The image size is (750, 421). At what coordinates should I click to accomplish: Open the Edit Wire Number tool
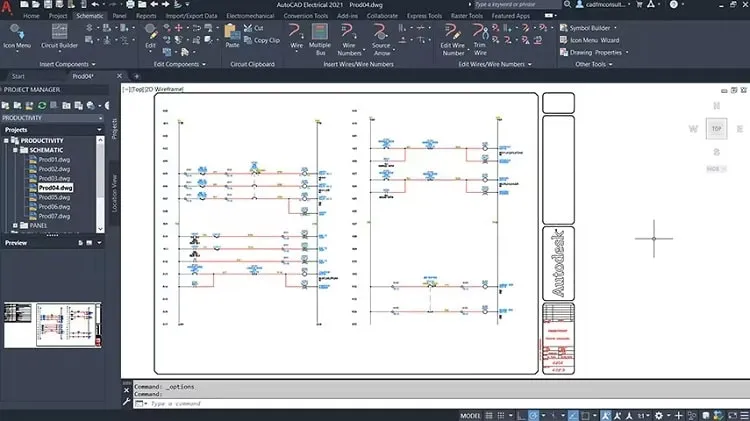(452, 39)
